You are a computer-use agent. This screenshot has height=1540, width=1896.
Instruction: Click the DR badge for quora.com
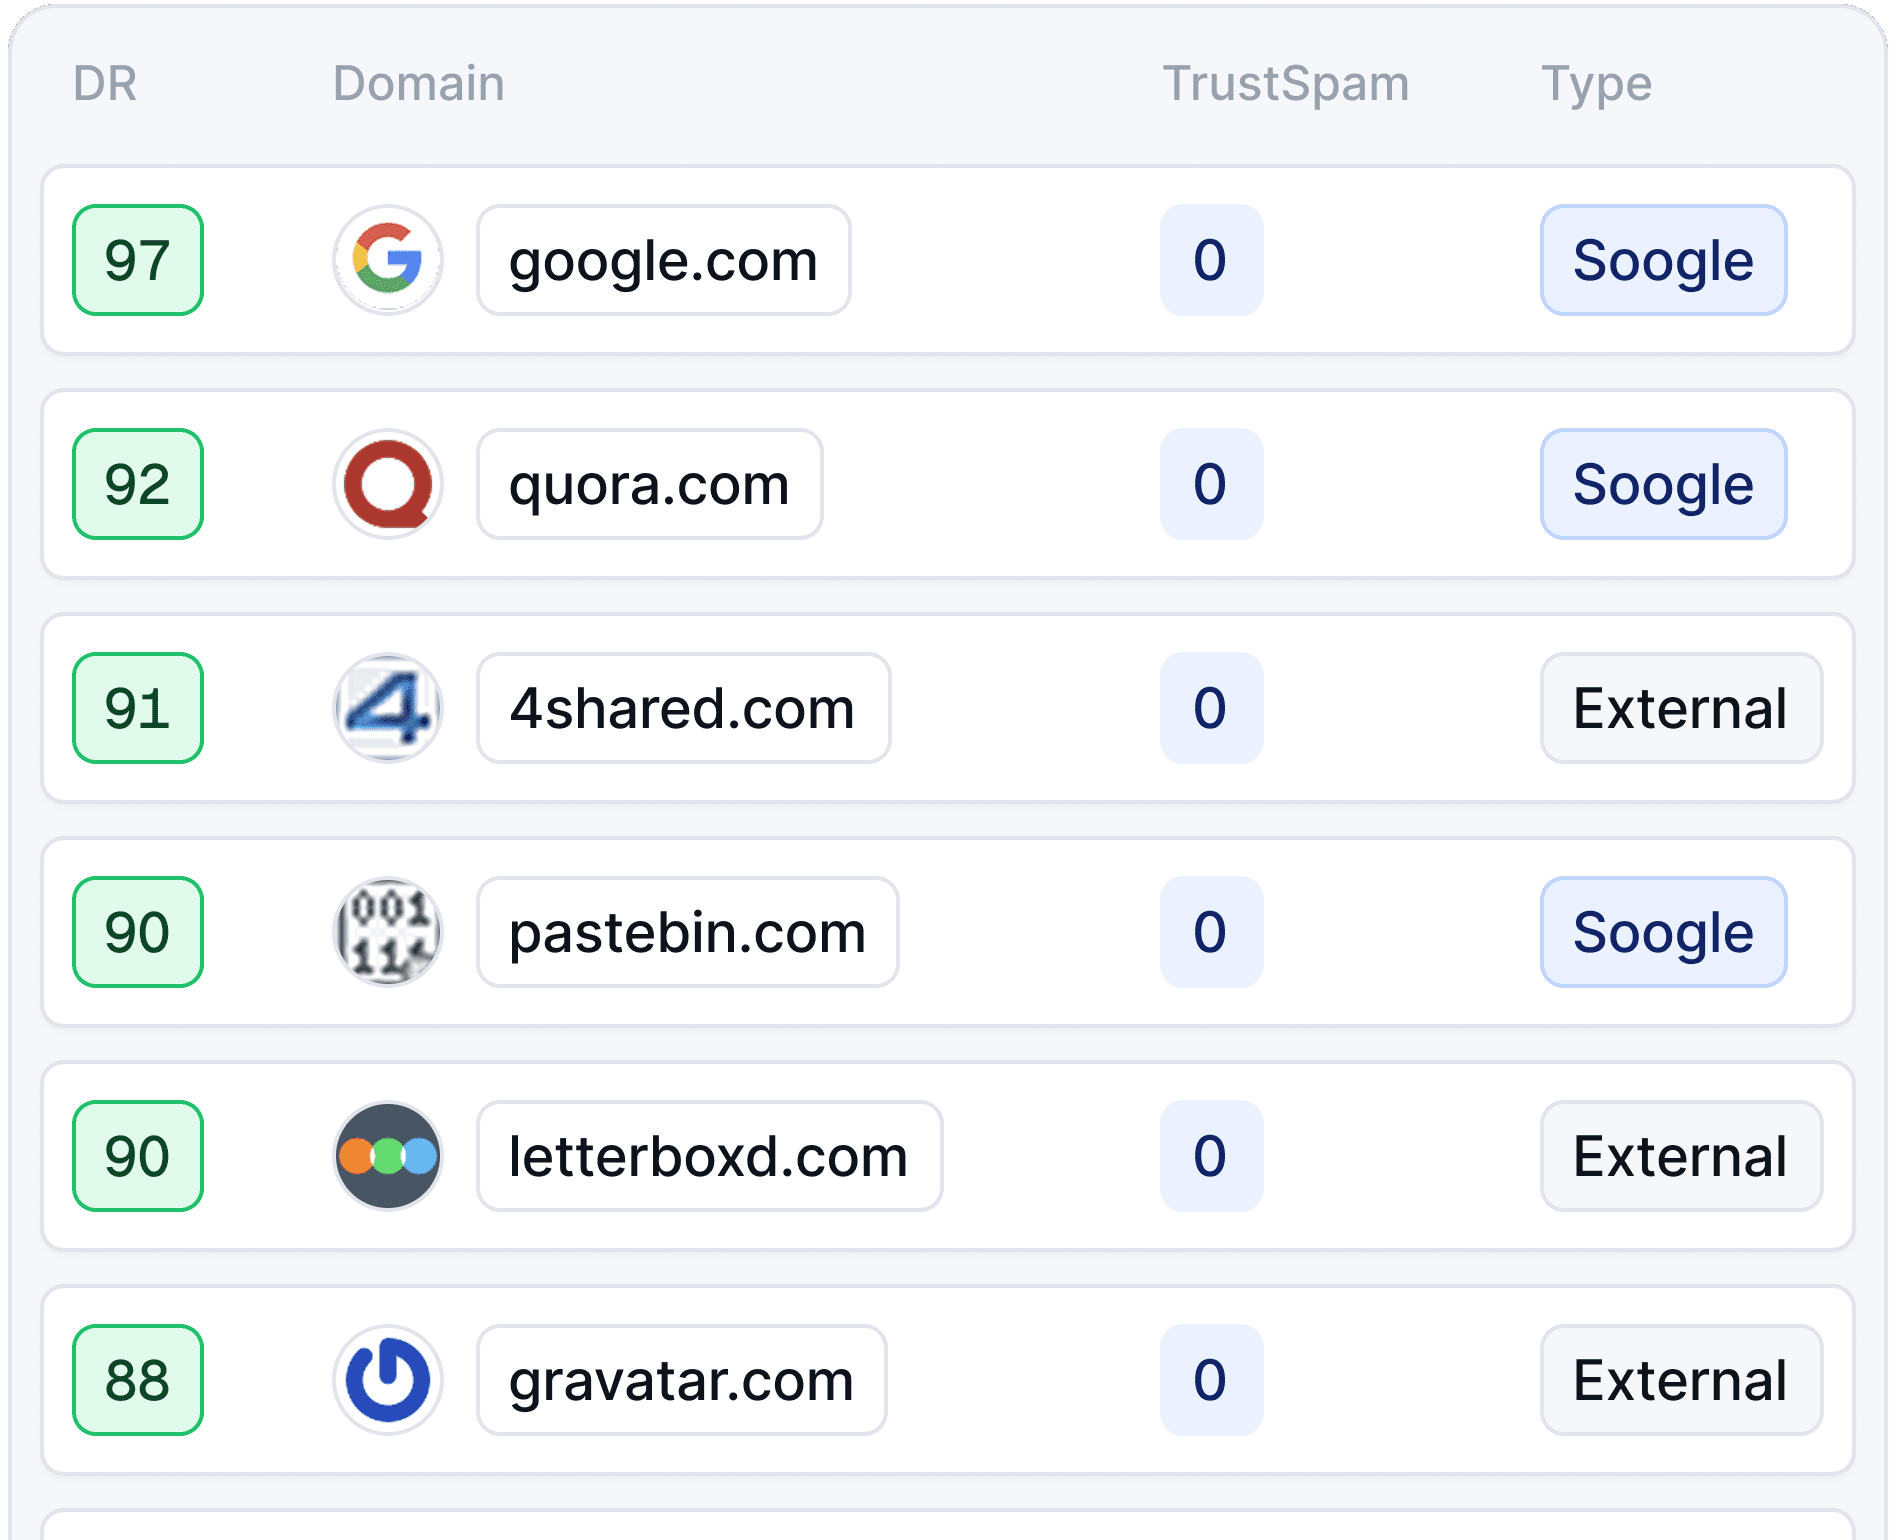click(137, 484)
